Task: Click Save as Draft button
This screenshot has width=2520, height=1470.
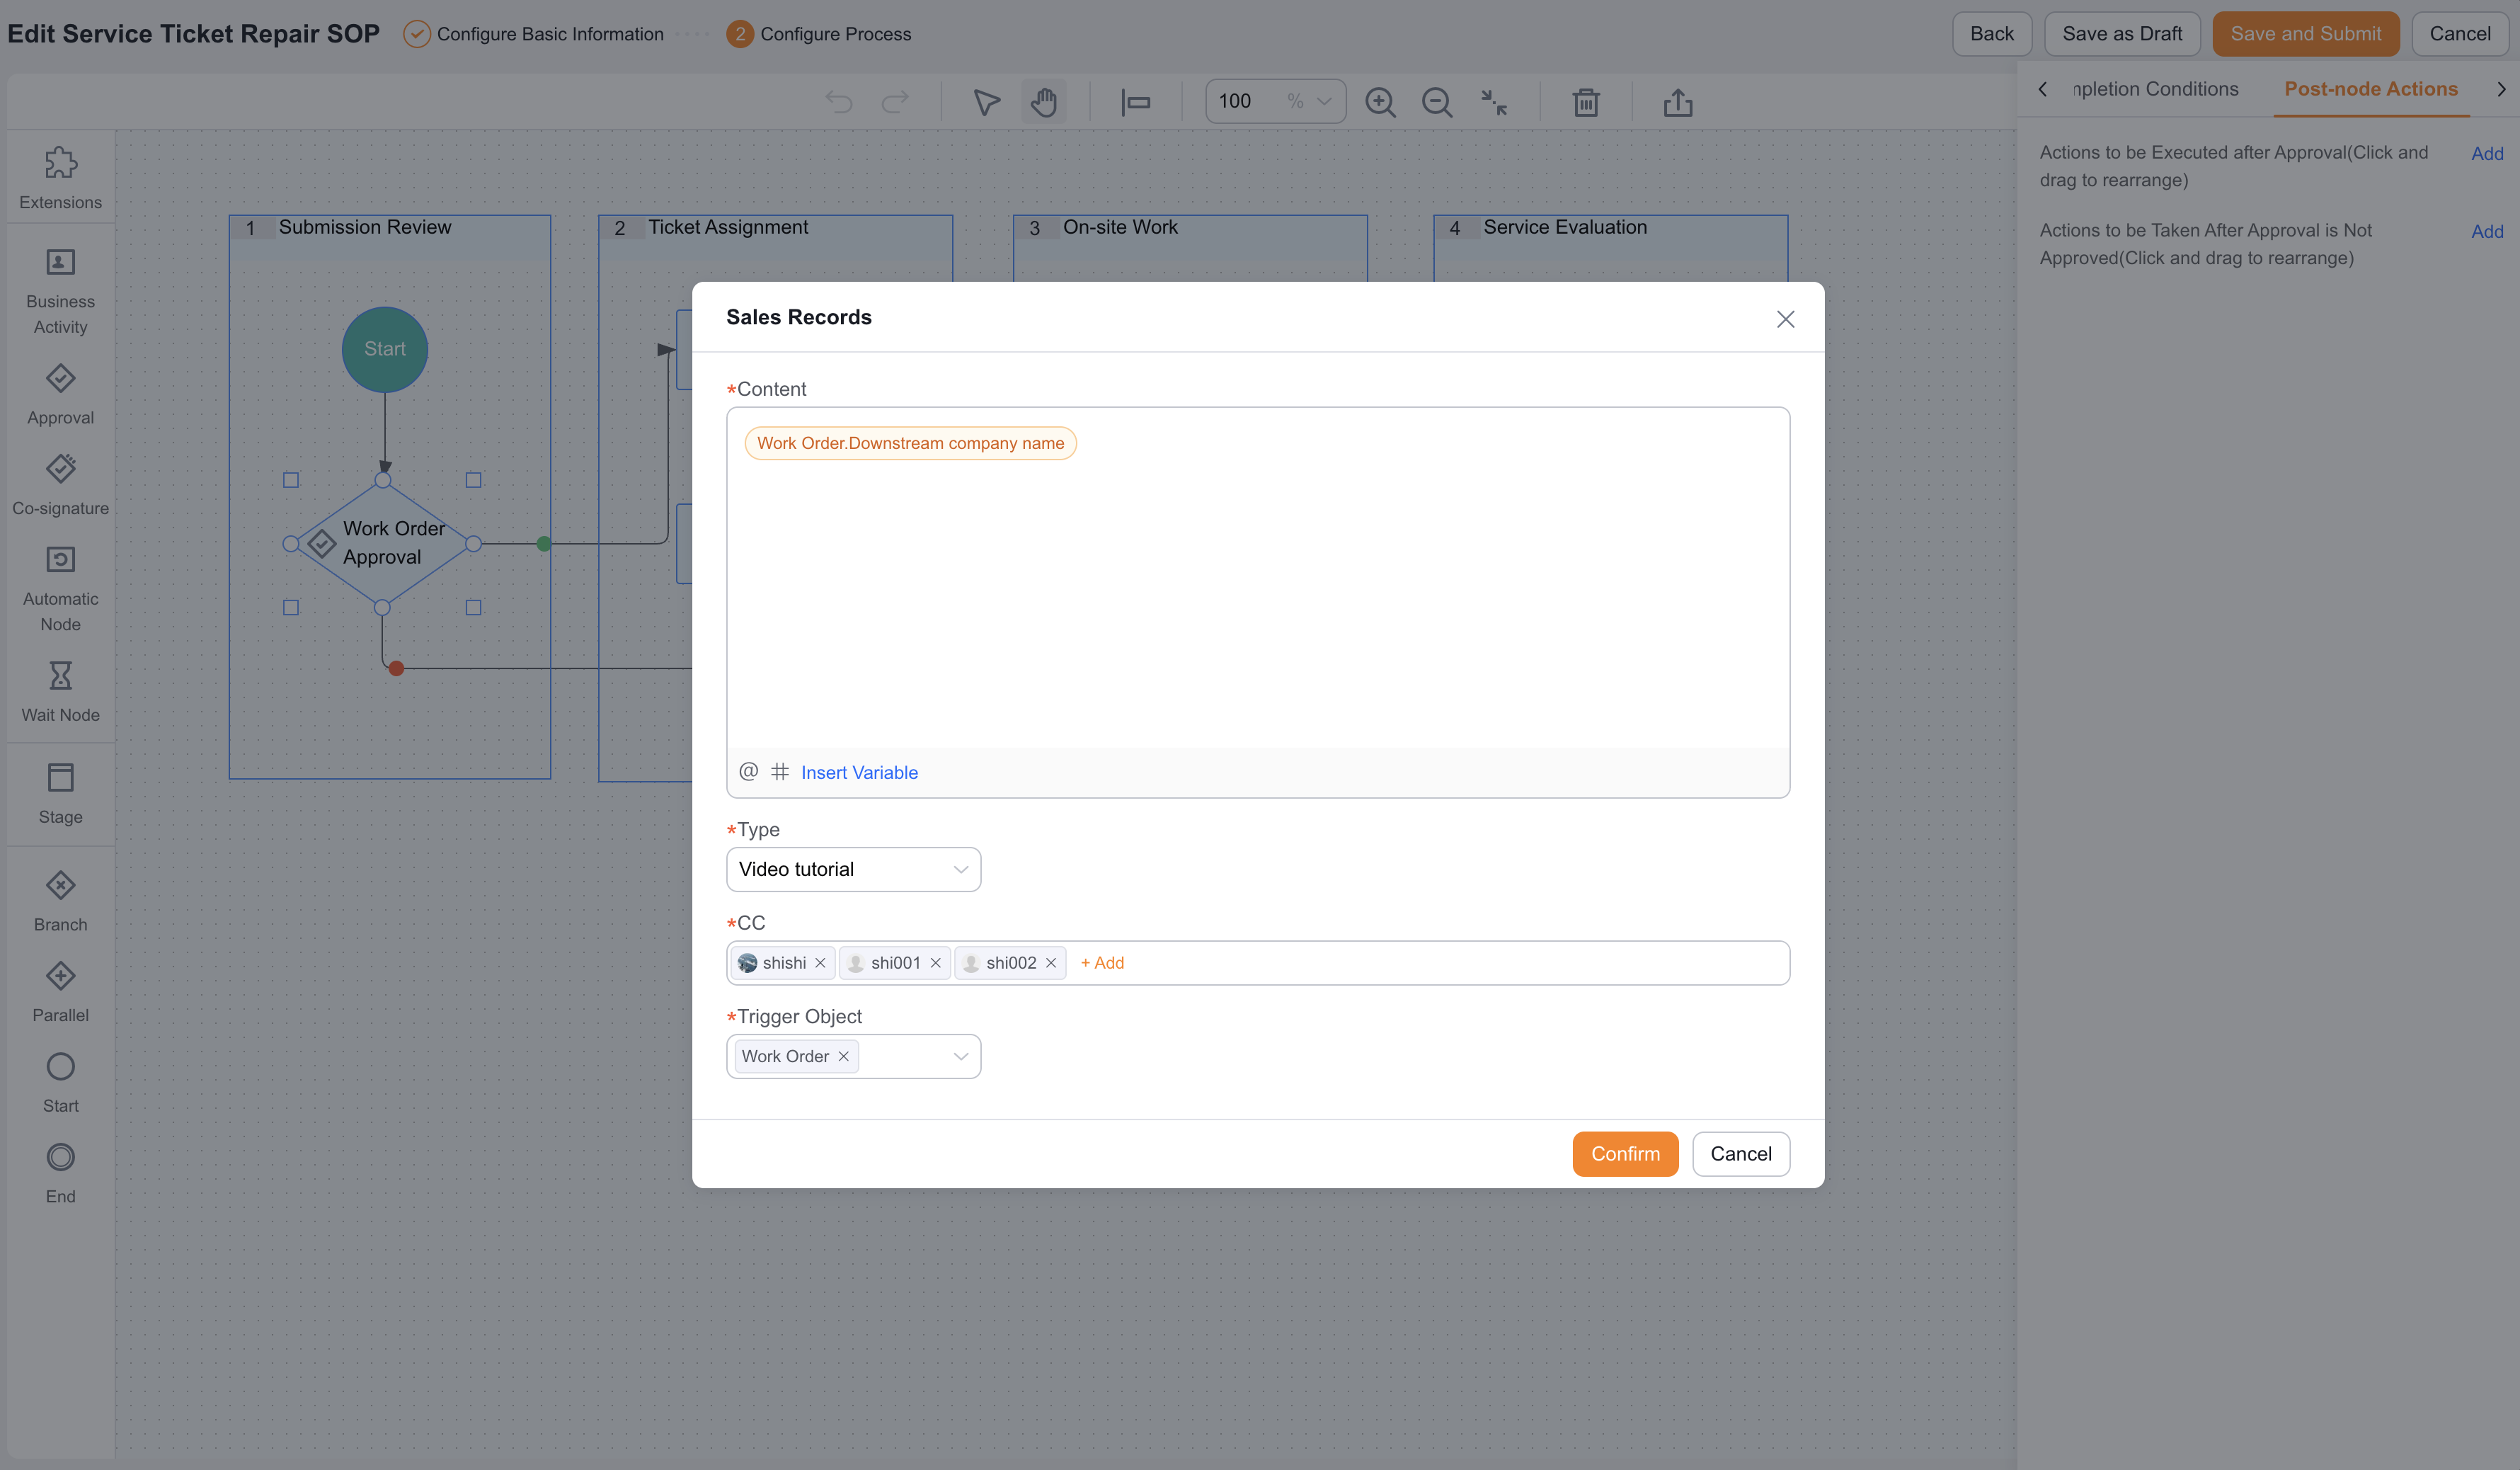Action: tap(2122, 34)
